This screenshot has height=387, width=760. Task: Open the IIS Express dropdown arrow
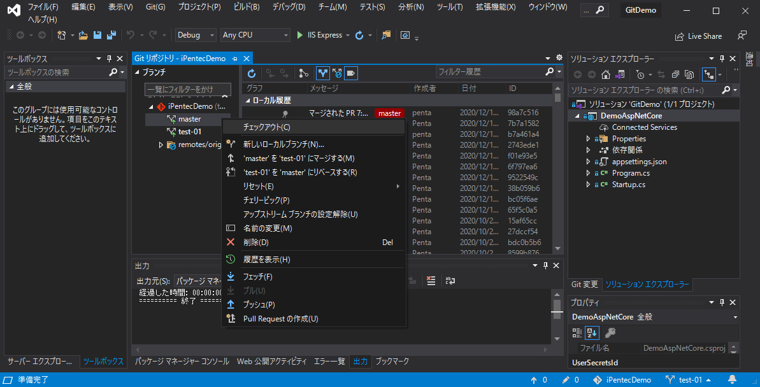tap(348, 35)
